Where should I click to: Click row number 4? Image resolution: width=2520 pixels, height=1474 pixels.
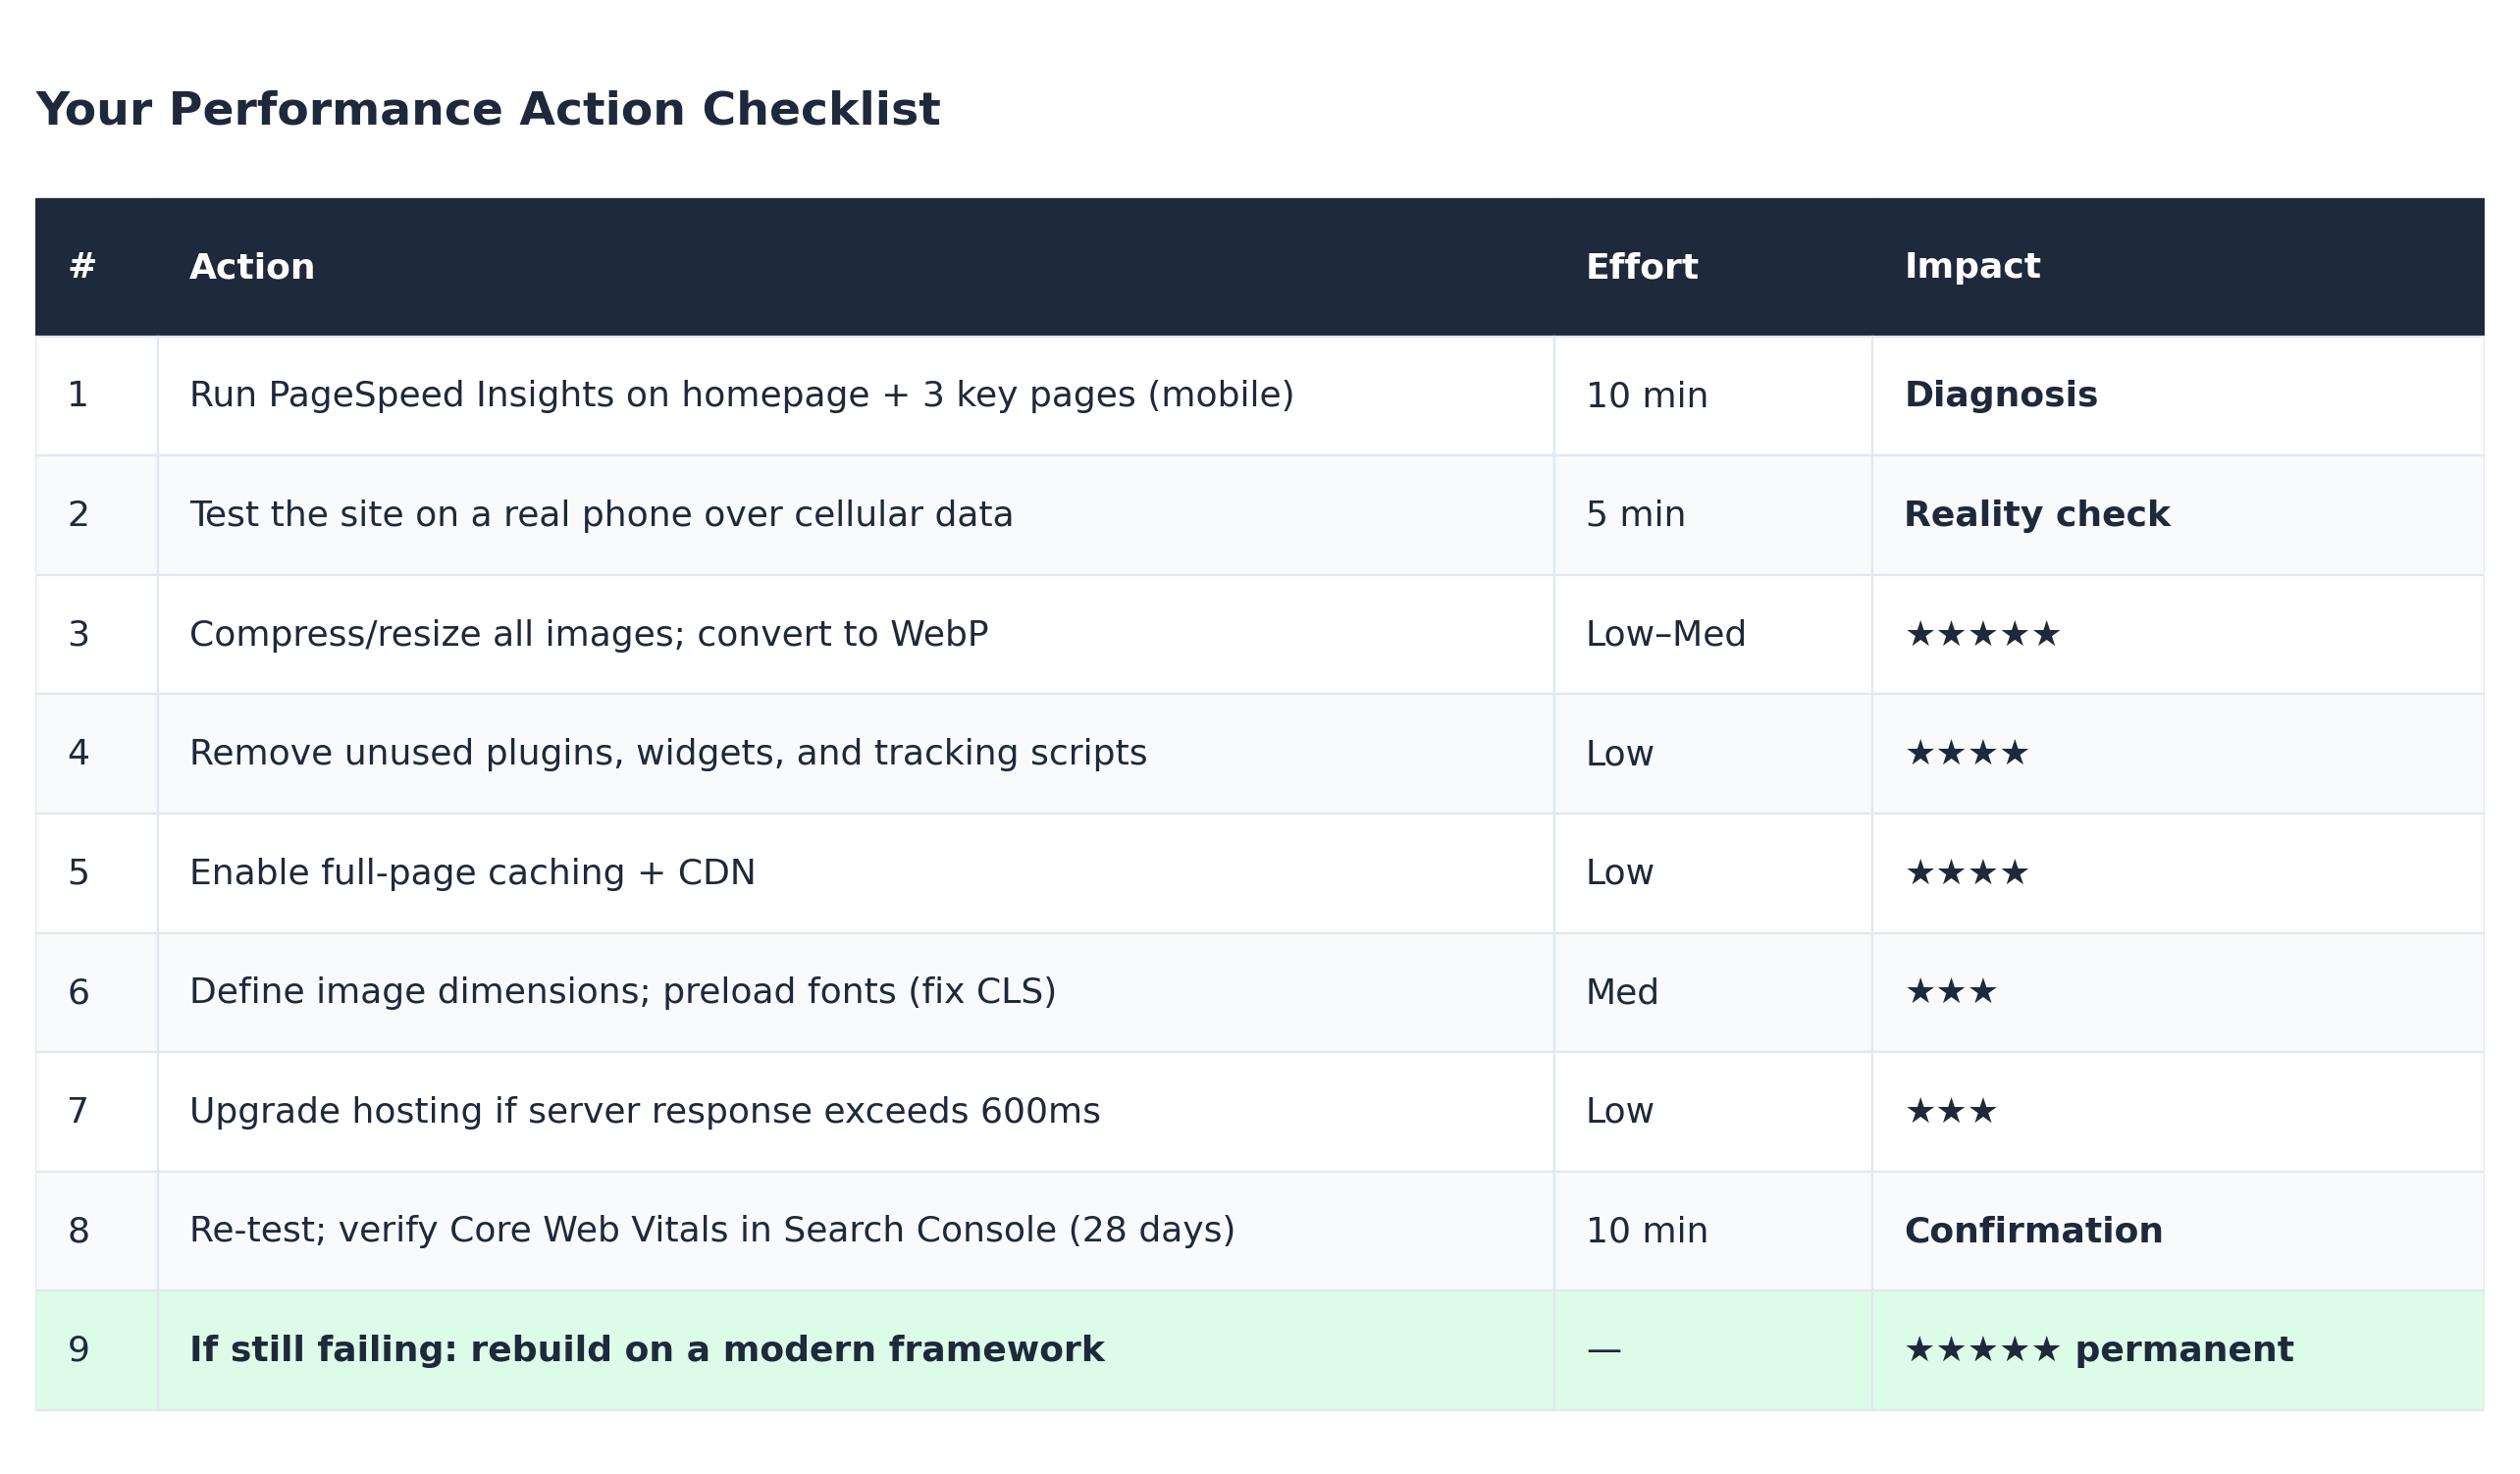click(78, 754)
